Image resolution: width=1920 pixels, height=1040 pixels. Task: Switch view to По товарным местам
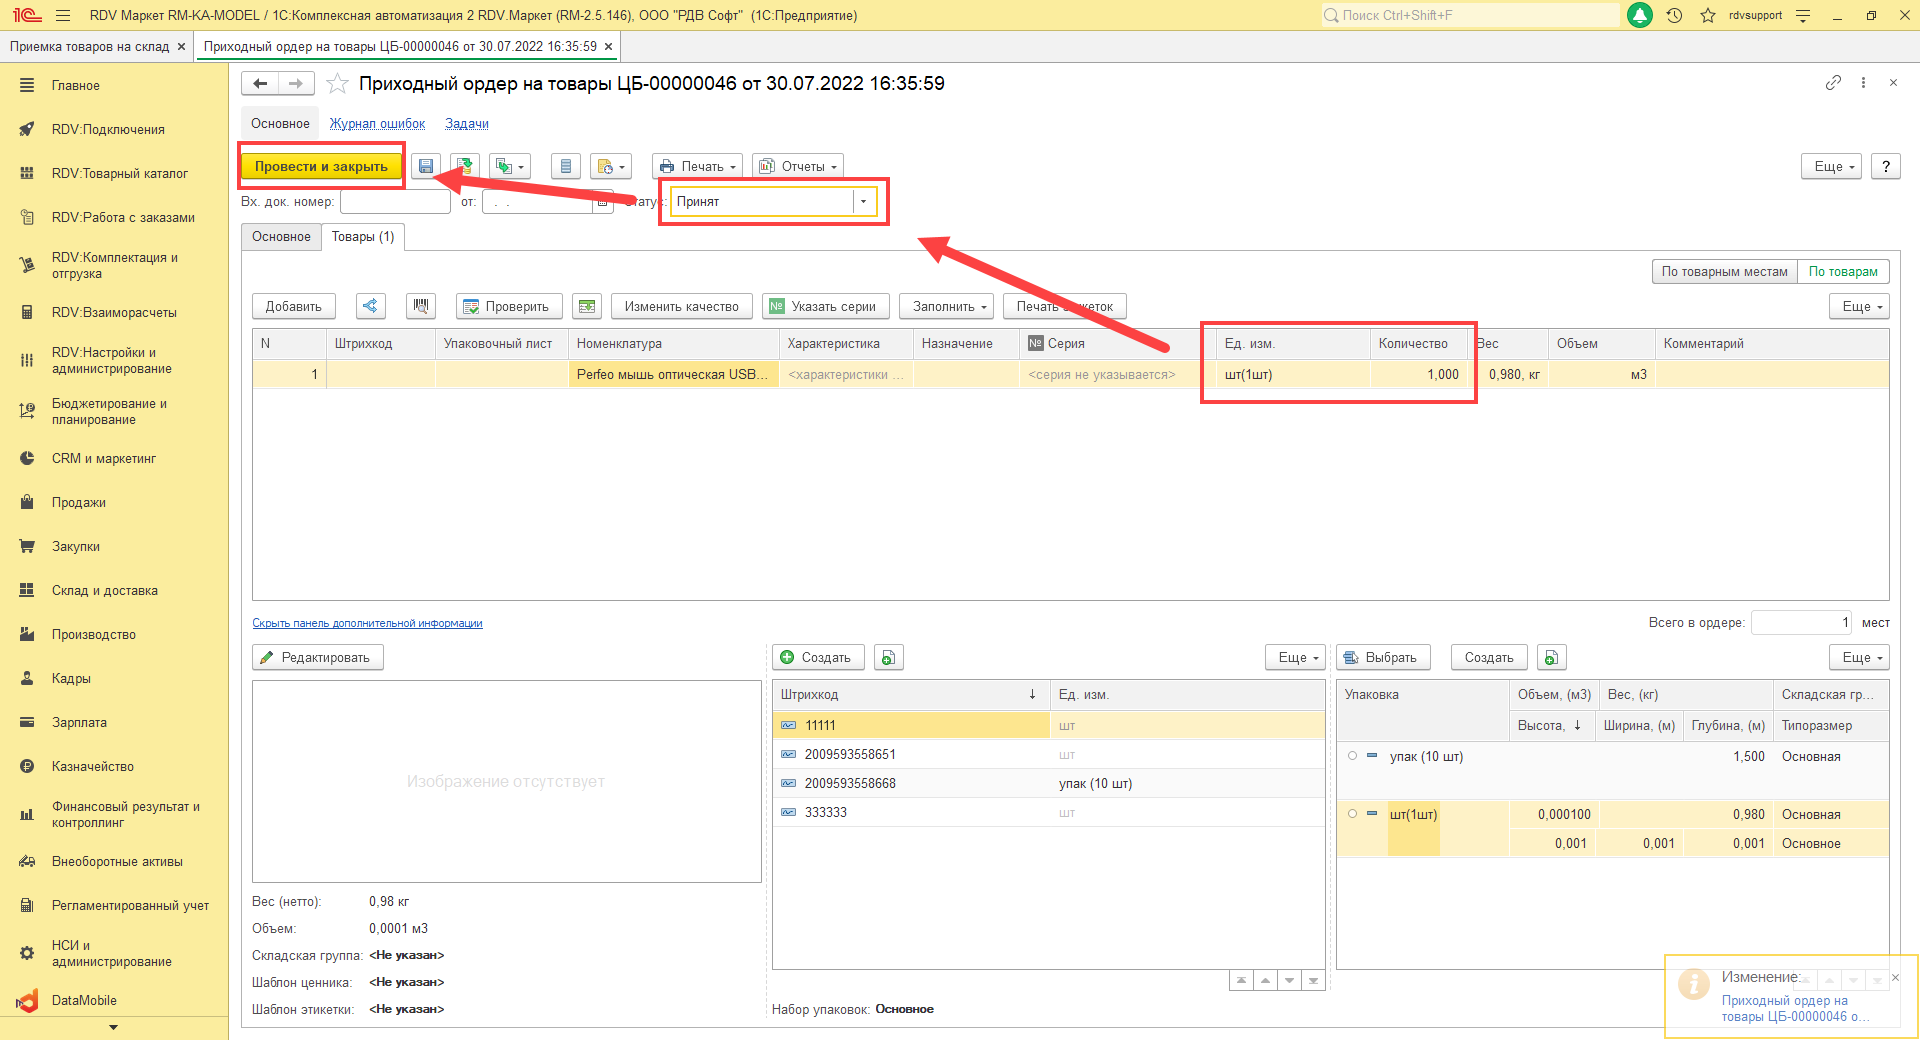click(1724, 271)
